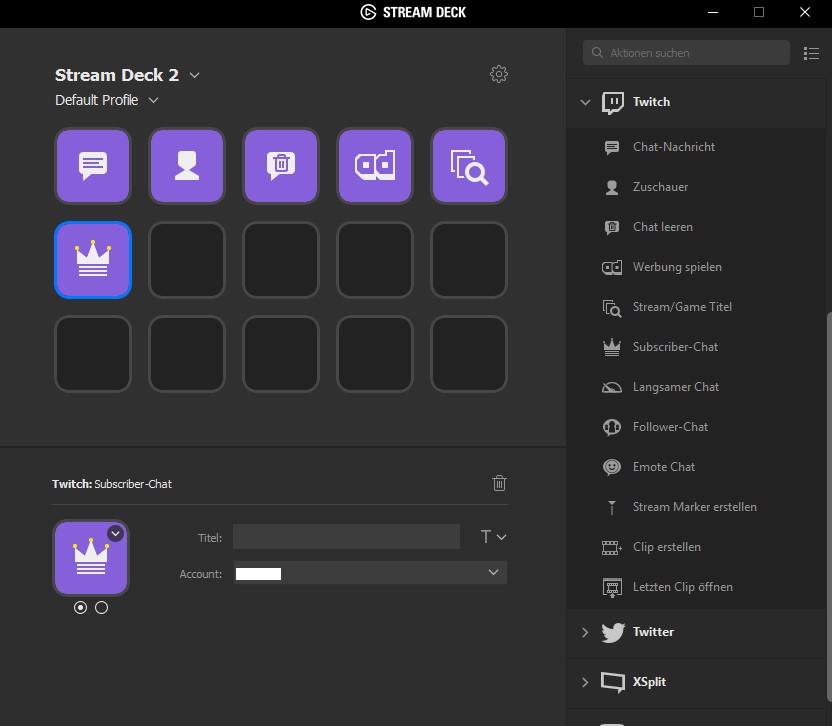832x726 pixels.
Task: Open the Default Profile dropdown
Action: 153,100
